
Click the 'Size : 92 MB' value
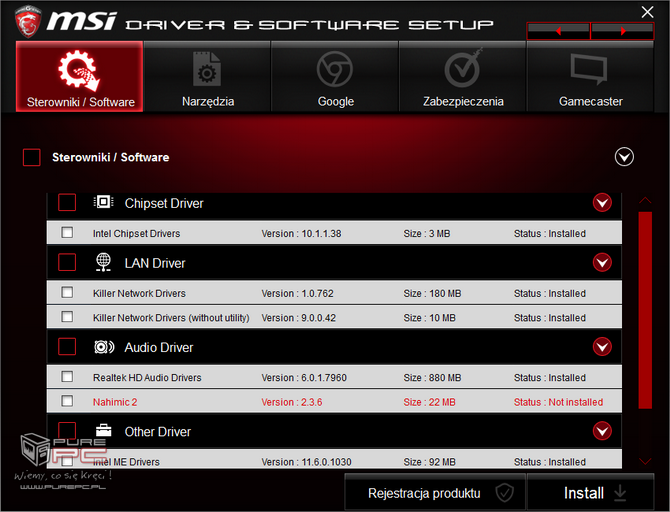coord(429,462)
